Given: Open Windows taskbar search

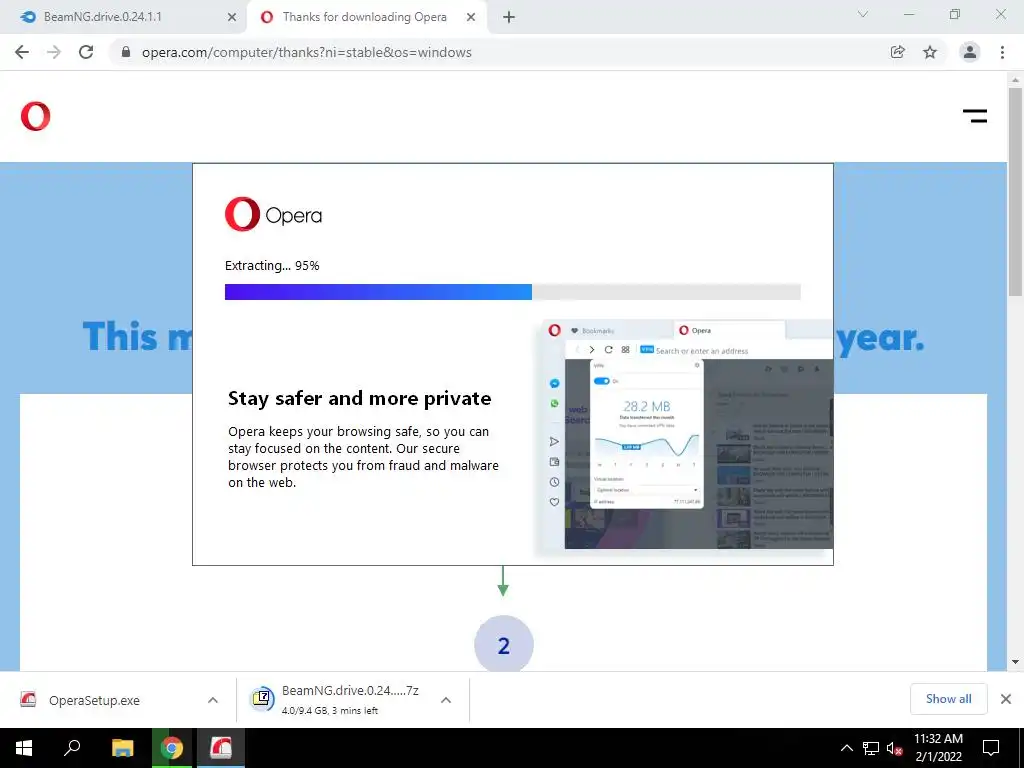Looking at the screenshot, I should (x=72, y=748).
